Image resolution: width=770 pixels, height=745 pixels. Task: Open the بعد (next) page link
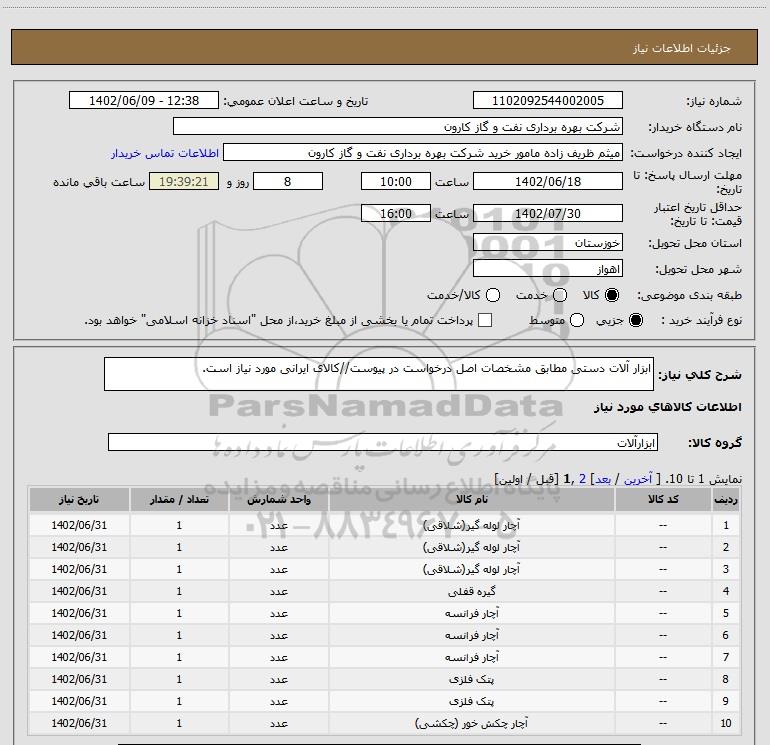pos(603,479)
